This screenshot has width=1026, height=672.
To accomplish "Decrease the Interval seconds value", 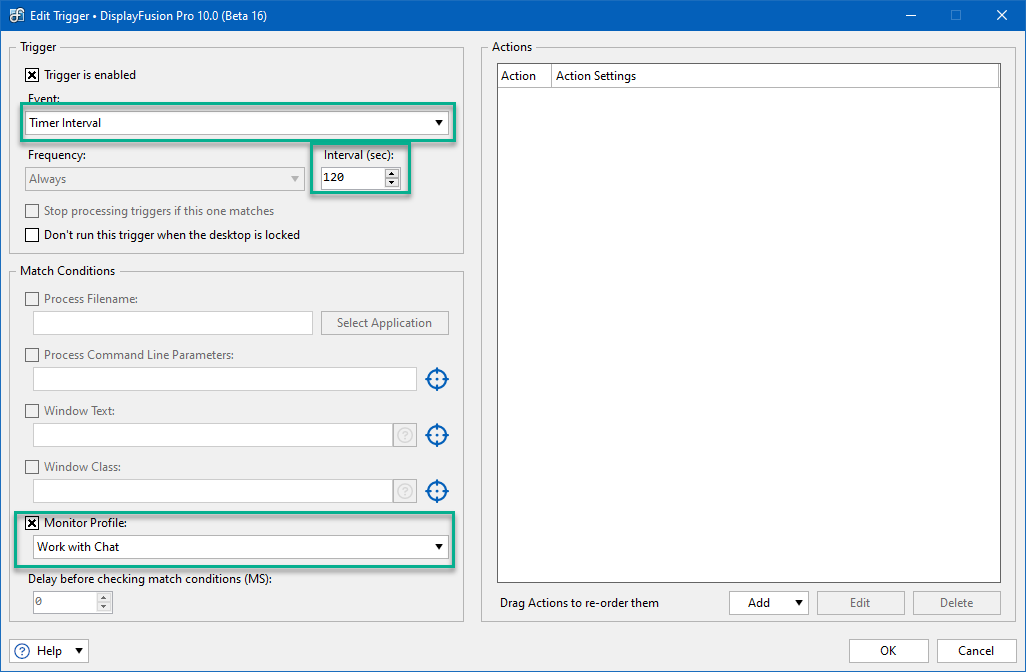I will pyautogui.click(x=392, y=183).
